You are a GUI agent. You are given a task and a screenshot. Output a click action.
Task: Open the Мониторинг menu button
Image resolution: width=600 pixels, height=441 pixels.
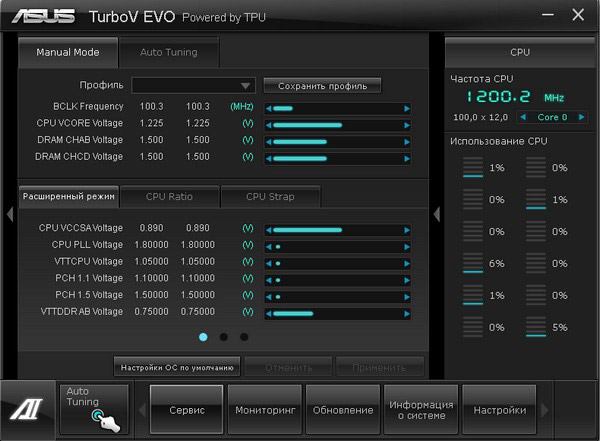(265, 410)
